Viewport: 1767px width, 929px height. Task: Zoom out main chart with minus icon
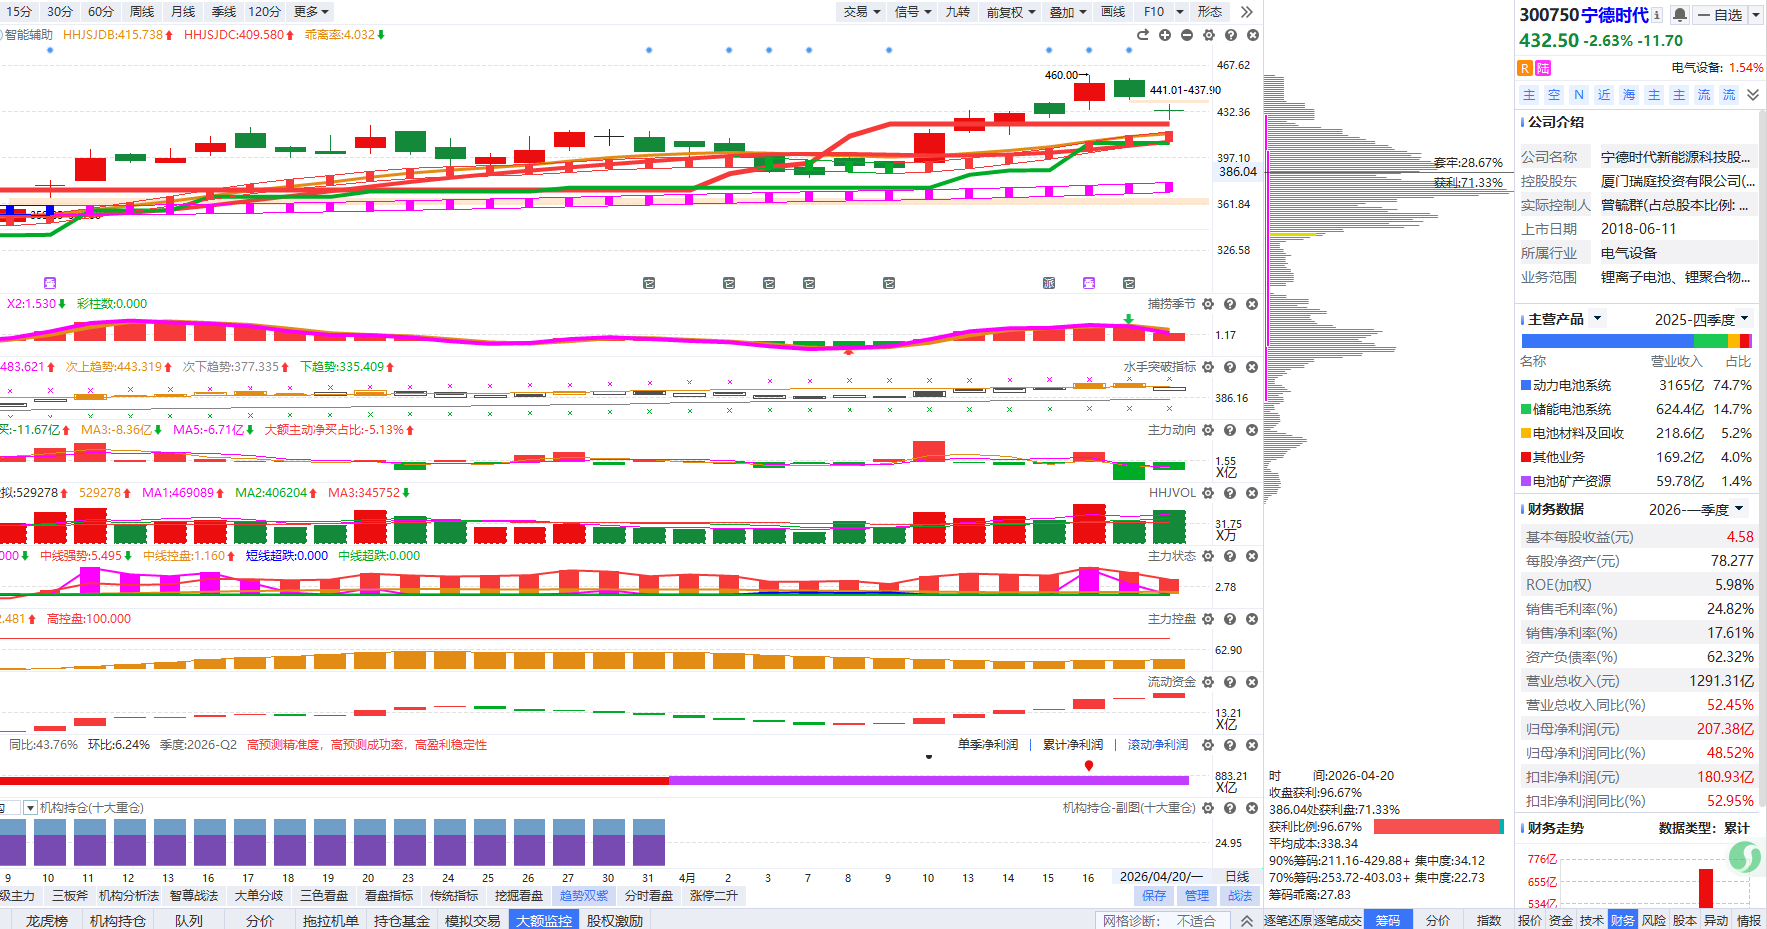(1187, 35)
